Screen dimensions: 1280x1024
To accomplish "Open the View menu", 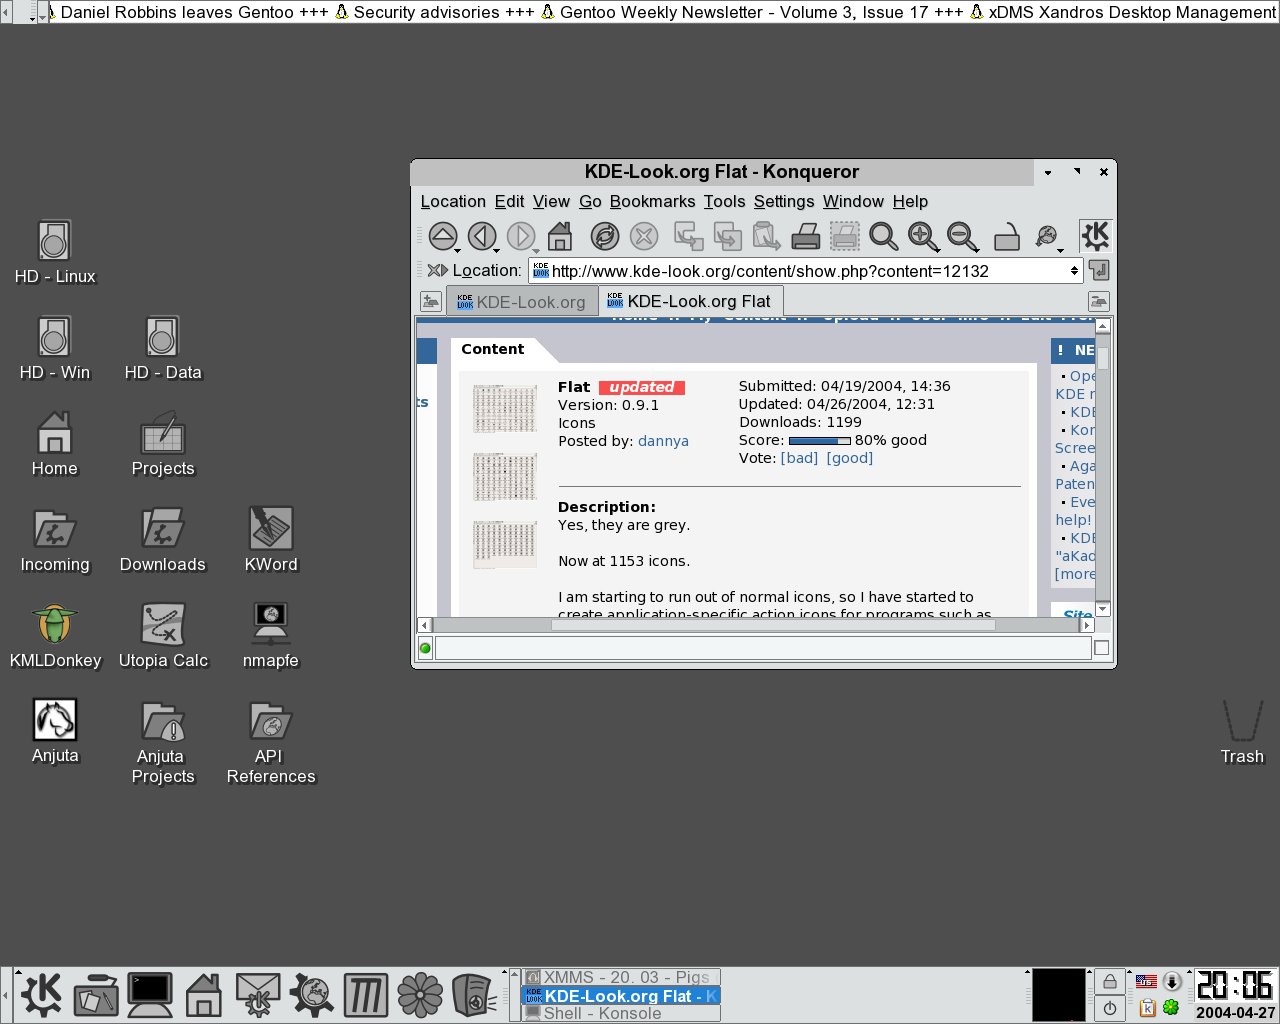I will 551,201.
